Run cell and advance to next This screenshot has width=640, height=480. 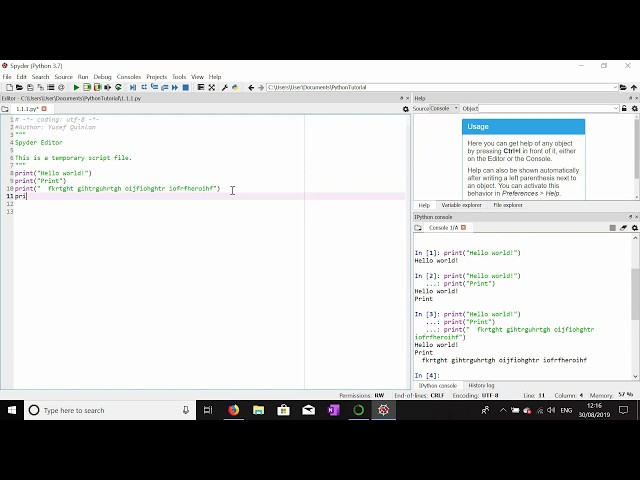(97, 87)
